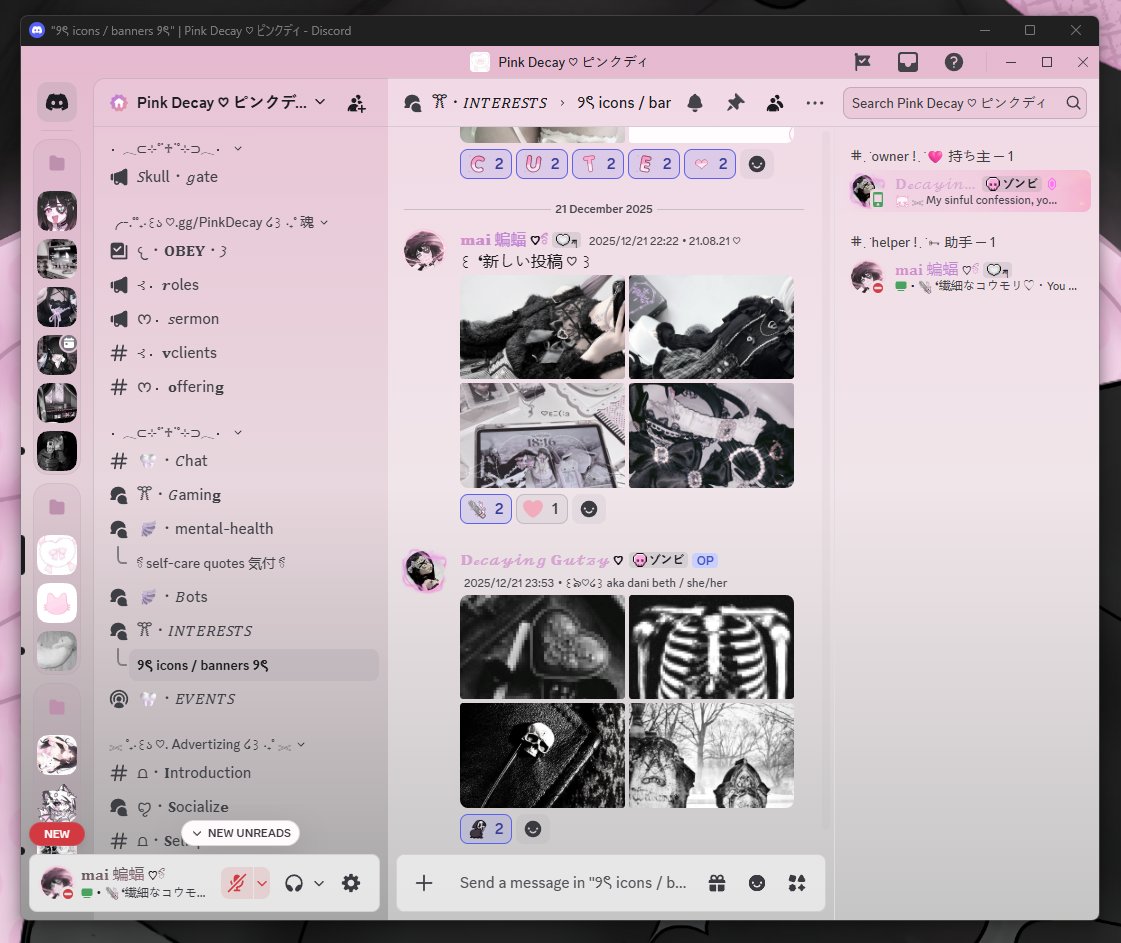
Task: Toggle the C letter reaction
Action: (x=486, y=164)
